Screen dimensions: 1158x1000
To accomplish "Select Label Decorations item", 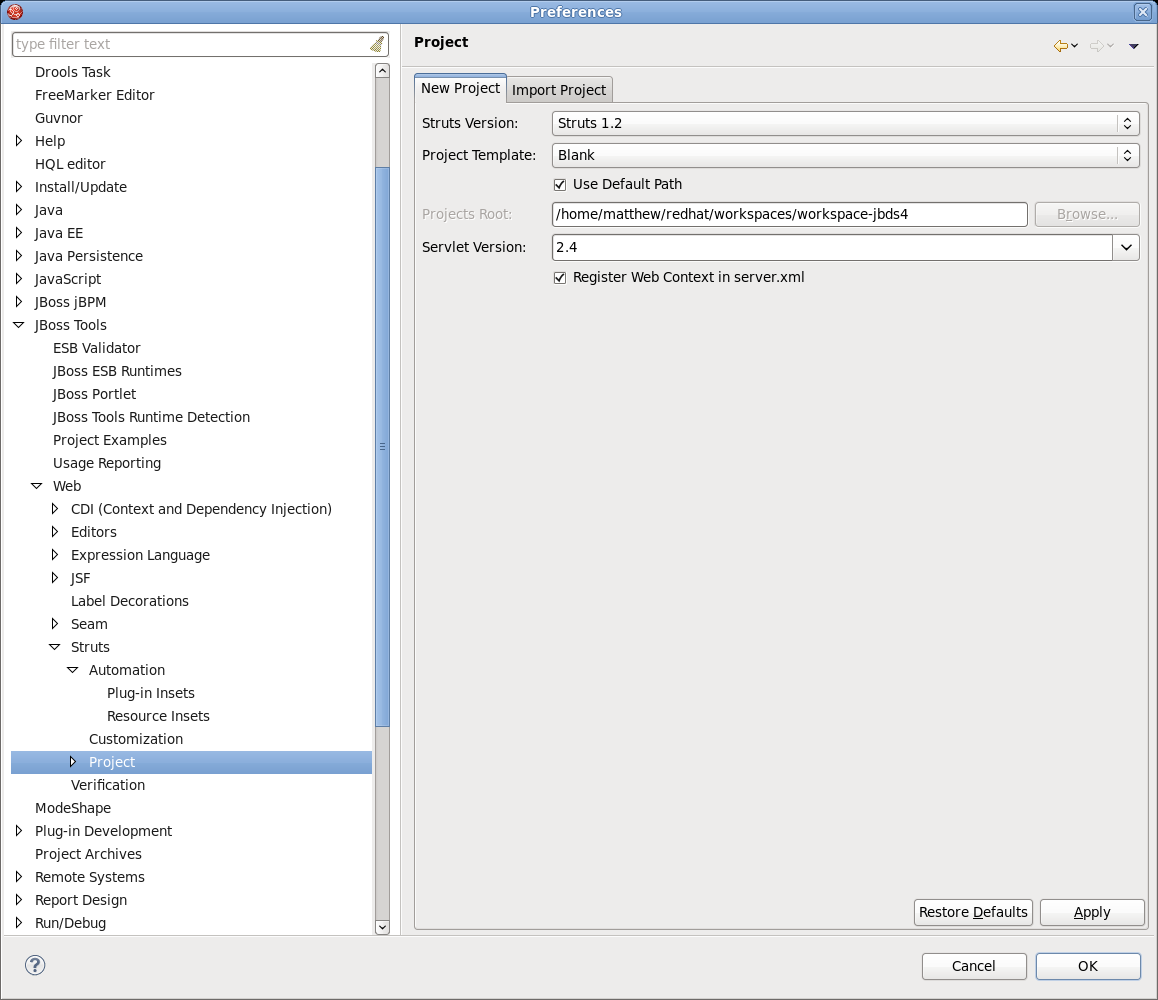I will coord(129,601).
